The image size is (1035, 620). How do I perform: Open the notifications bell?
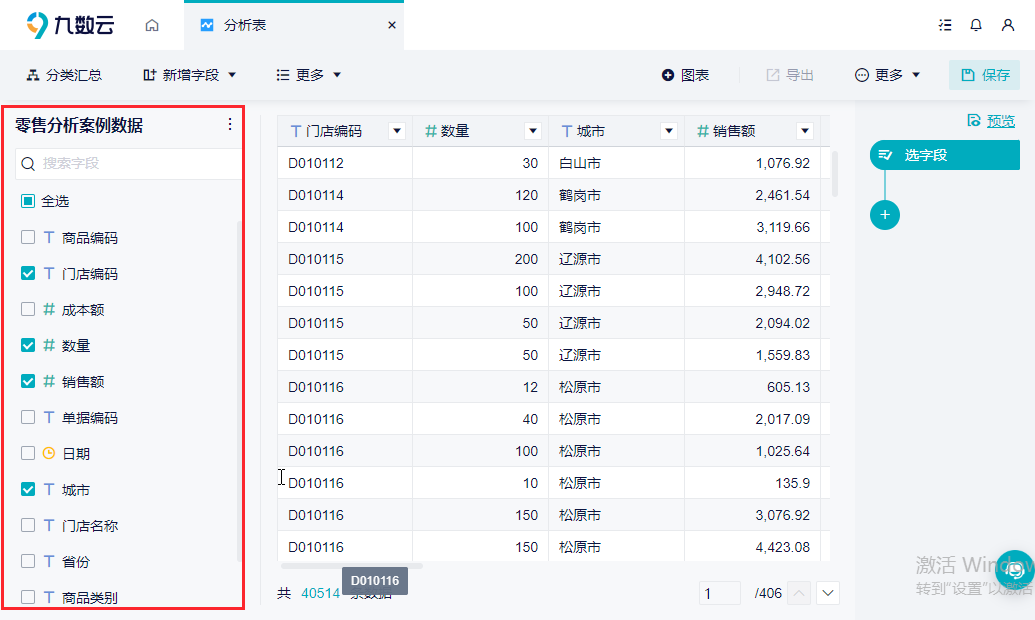click(976, 25)
